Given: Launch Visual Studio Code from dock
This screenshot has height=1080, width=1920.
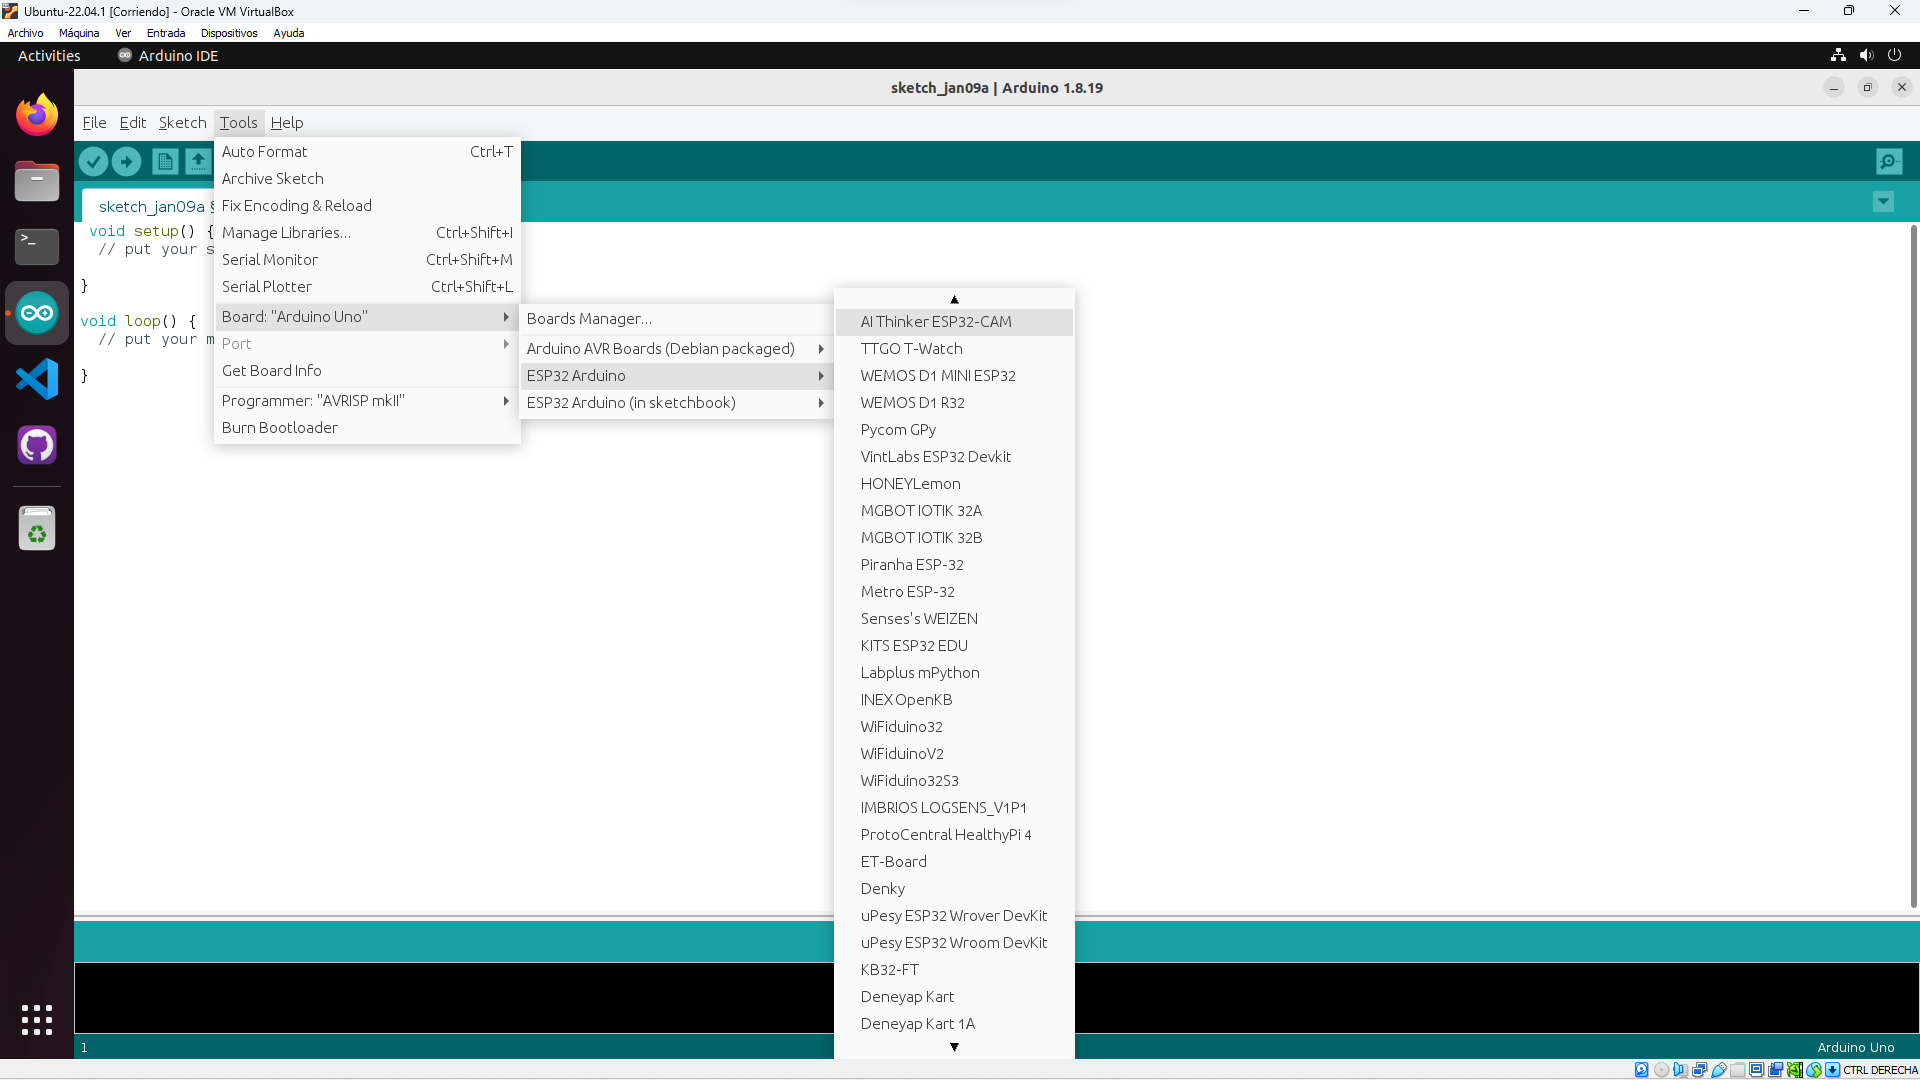Looking at the screenshot, I should [x=37, y=379].
